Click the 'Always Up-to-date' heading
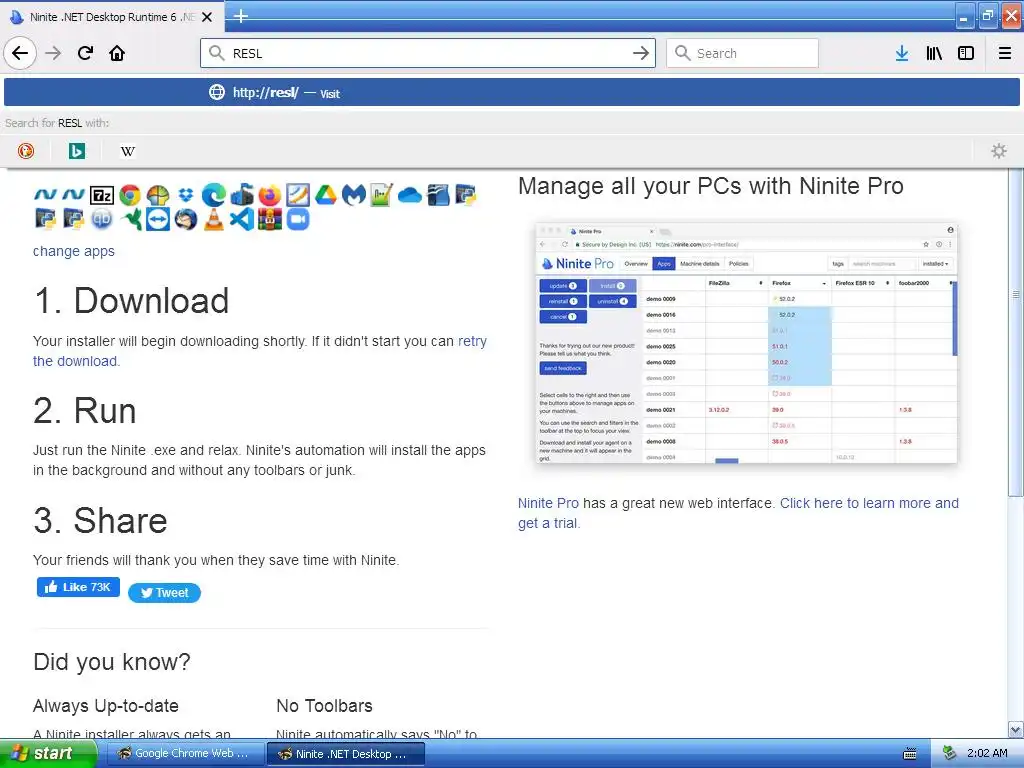 point(106,705)
